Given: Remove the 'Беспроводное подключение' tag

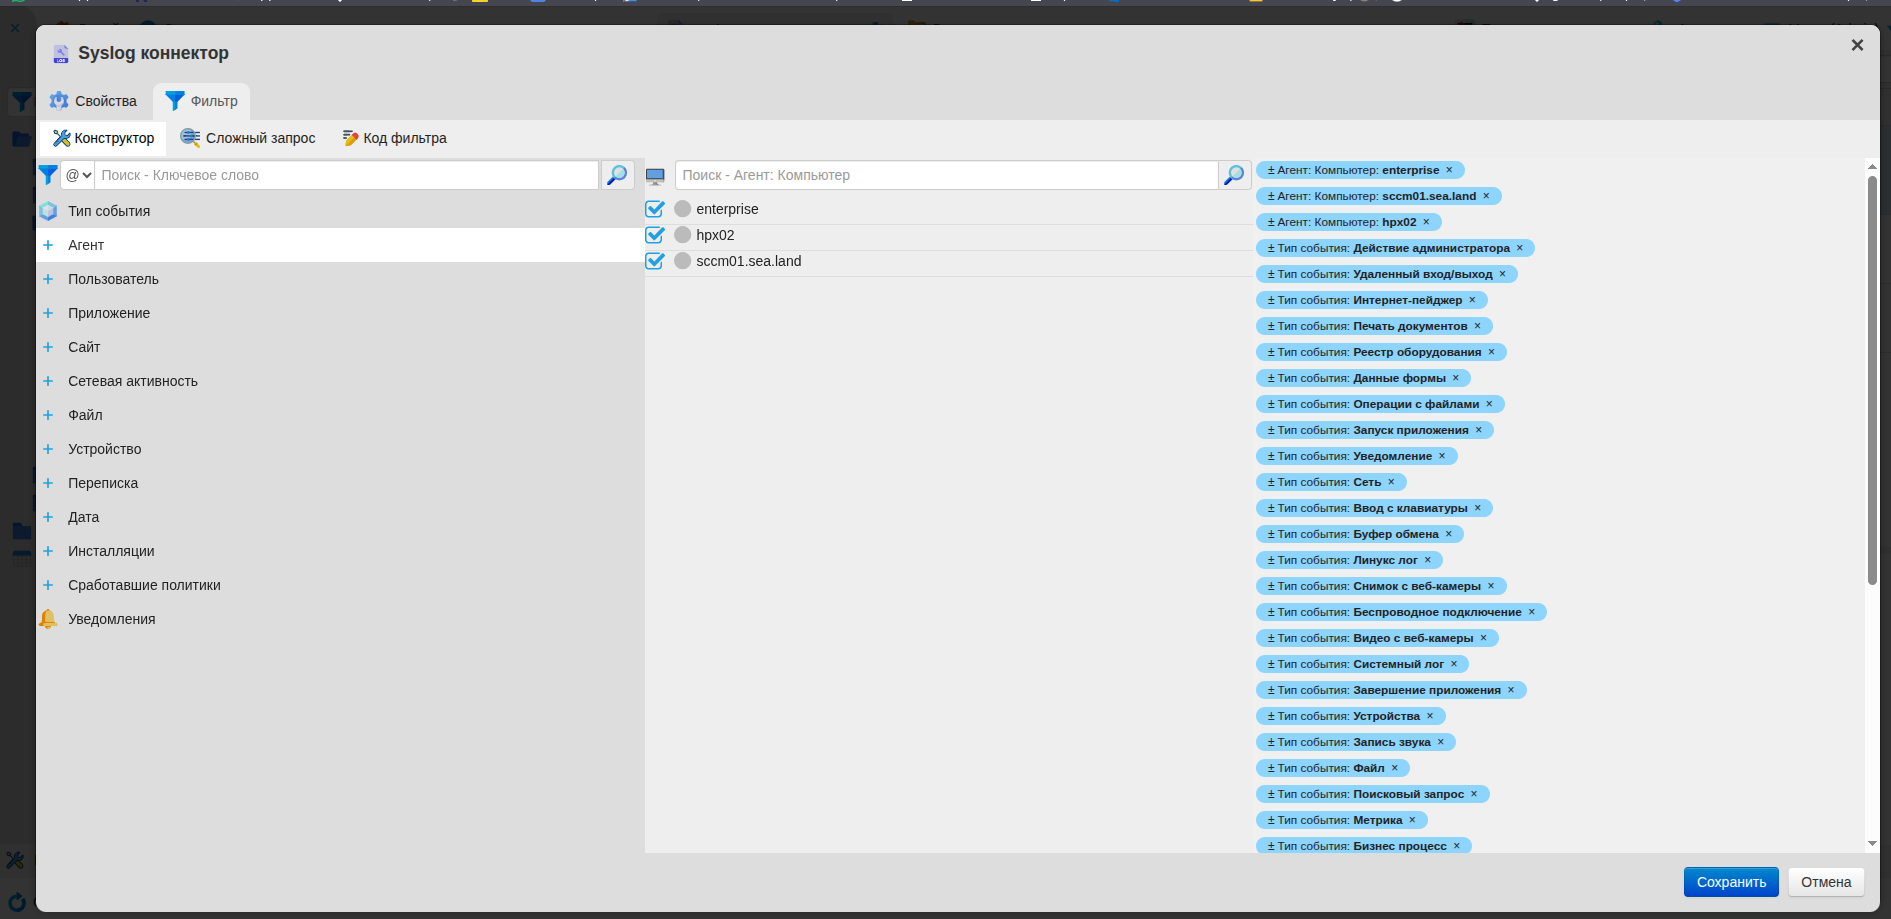Looking at the screenshot, I should pyautogui.click(x=1532, y=612).
